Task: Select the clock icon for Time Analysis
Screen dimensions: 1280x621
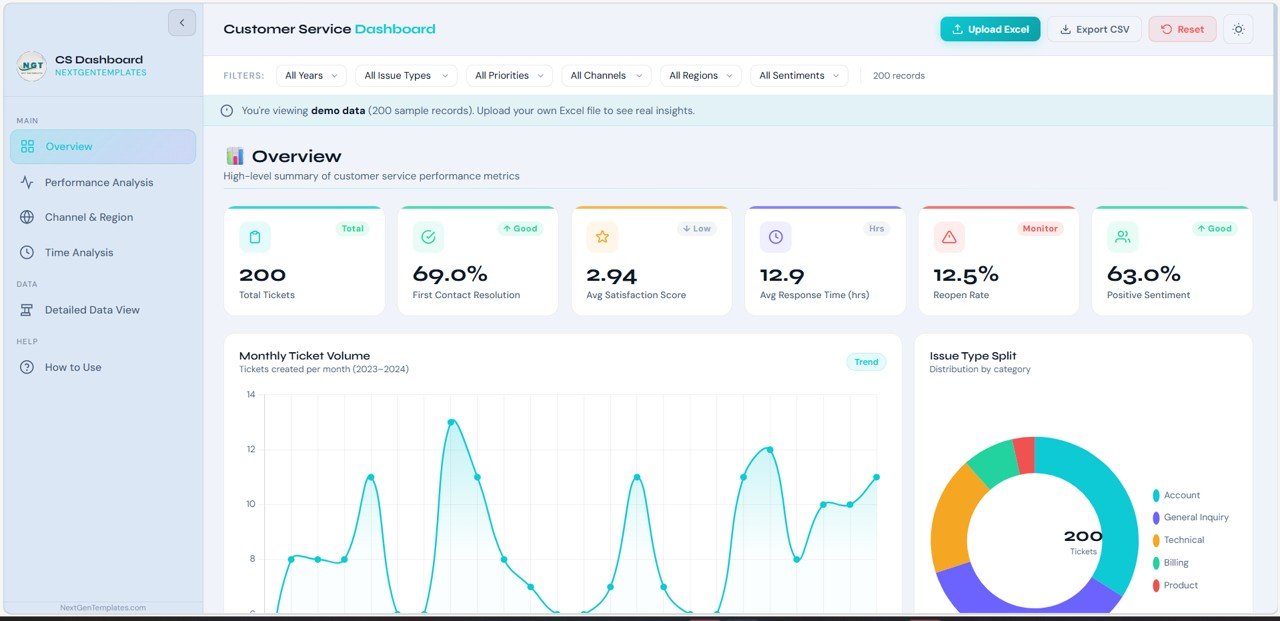Action: 26,252
